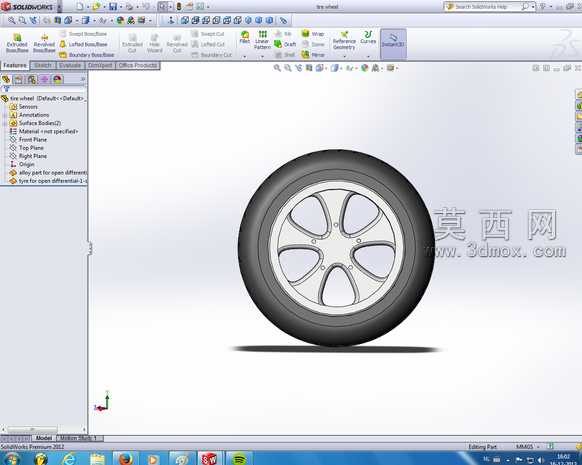
Task: Click the Print icon
Action: point(129,6)
